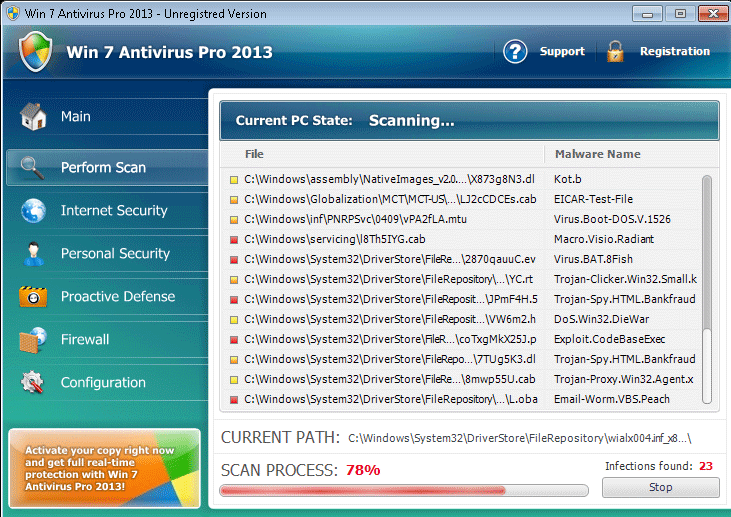Click the Proactive Defense safe icon
This screenshot has height=517, width=731.
(33, 296)
